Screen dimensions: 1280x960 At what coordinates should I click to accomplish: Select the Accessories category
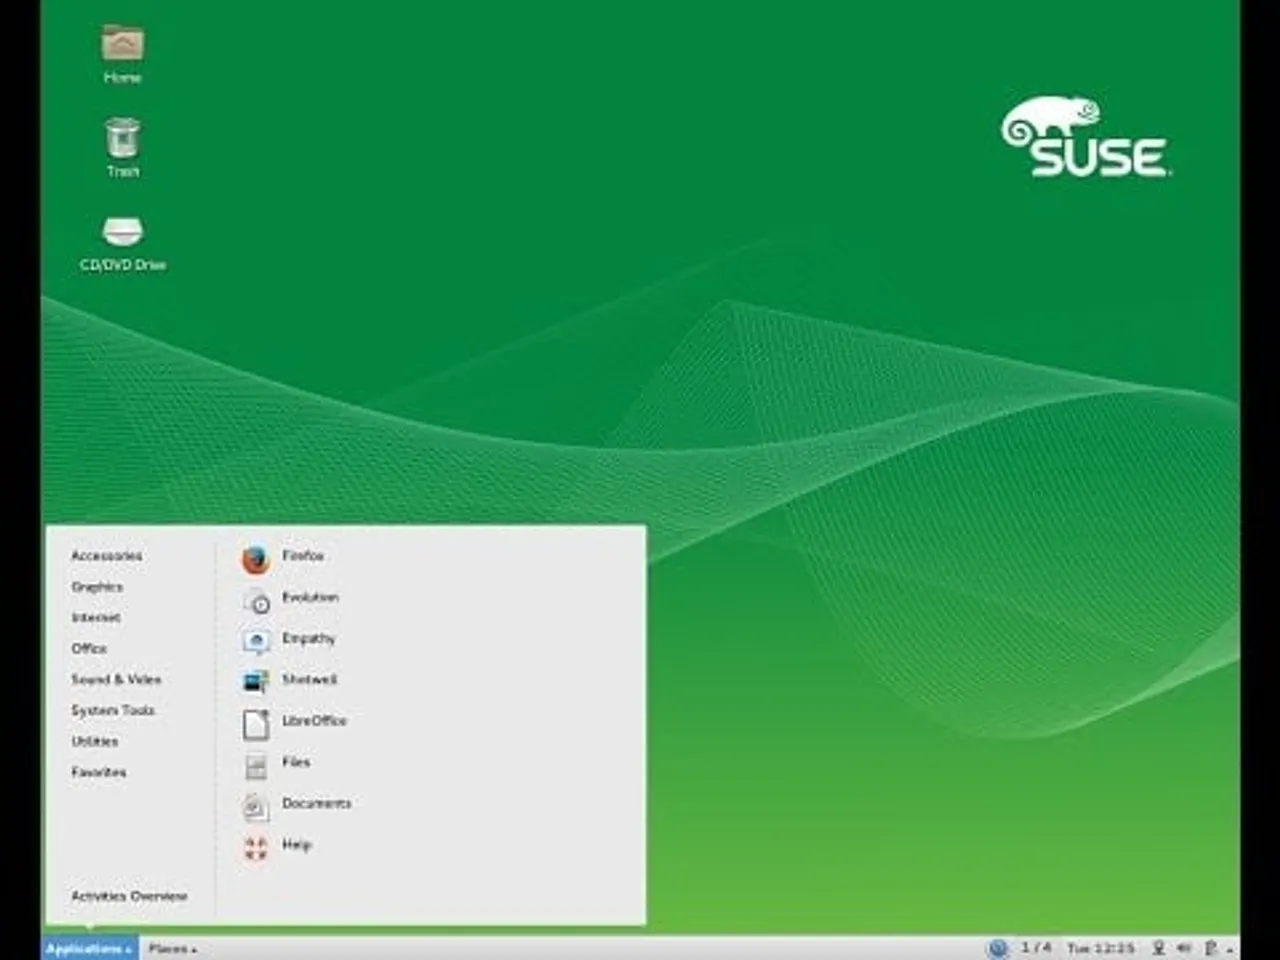tap(106, 556)
